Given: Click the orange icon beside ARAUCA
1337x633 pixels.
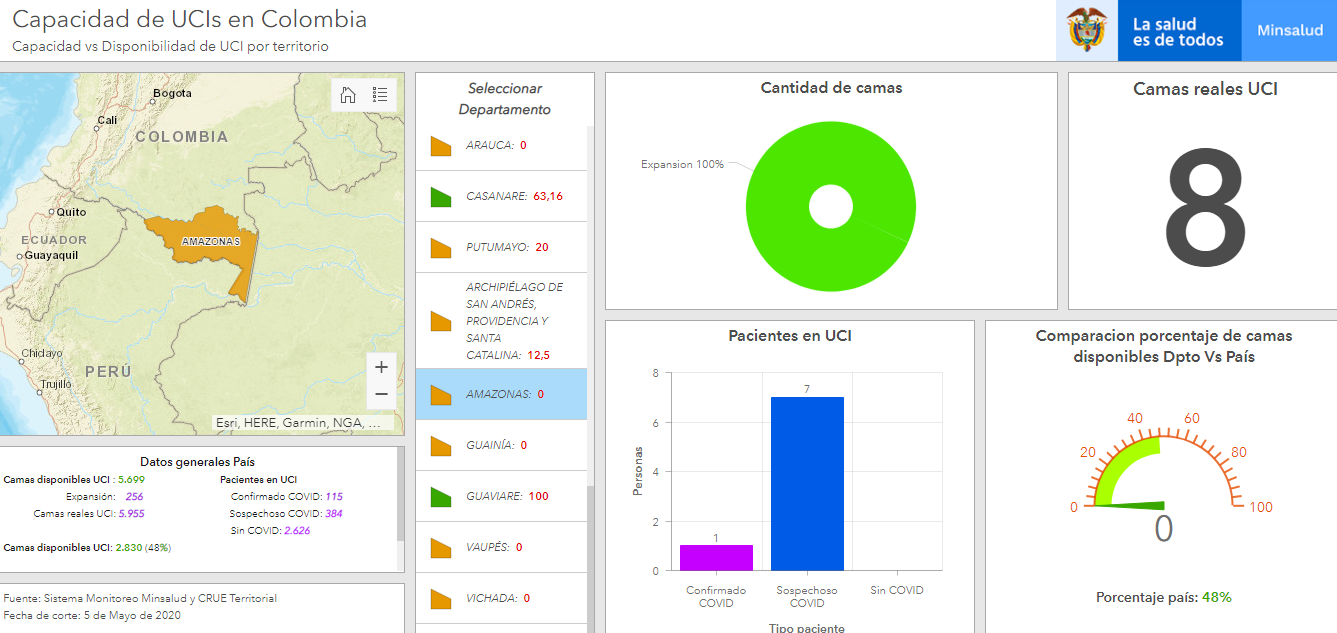Looking at the screenshot, I should point(441,146).
